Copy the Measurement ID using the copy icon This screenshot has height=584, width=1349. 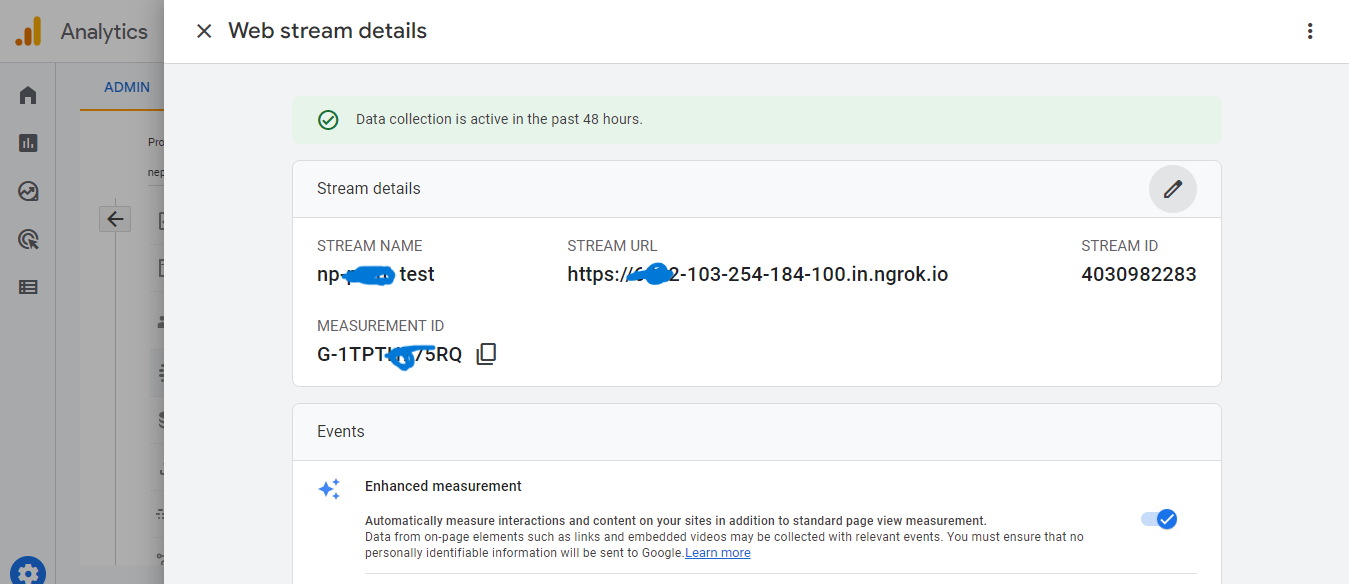point(486,352)
